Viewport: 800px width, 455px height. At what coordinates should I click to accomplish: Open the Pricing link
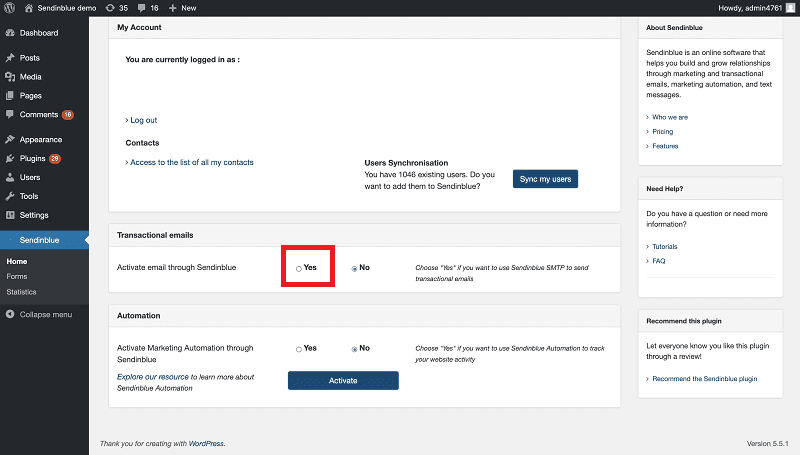click(662, 132)
